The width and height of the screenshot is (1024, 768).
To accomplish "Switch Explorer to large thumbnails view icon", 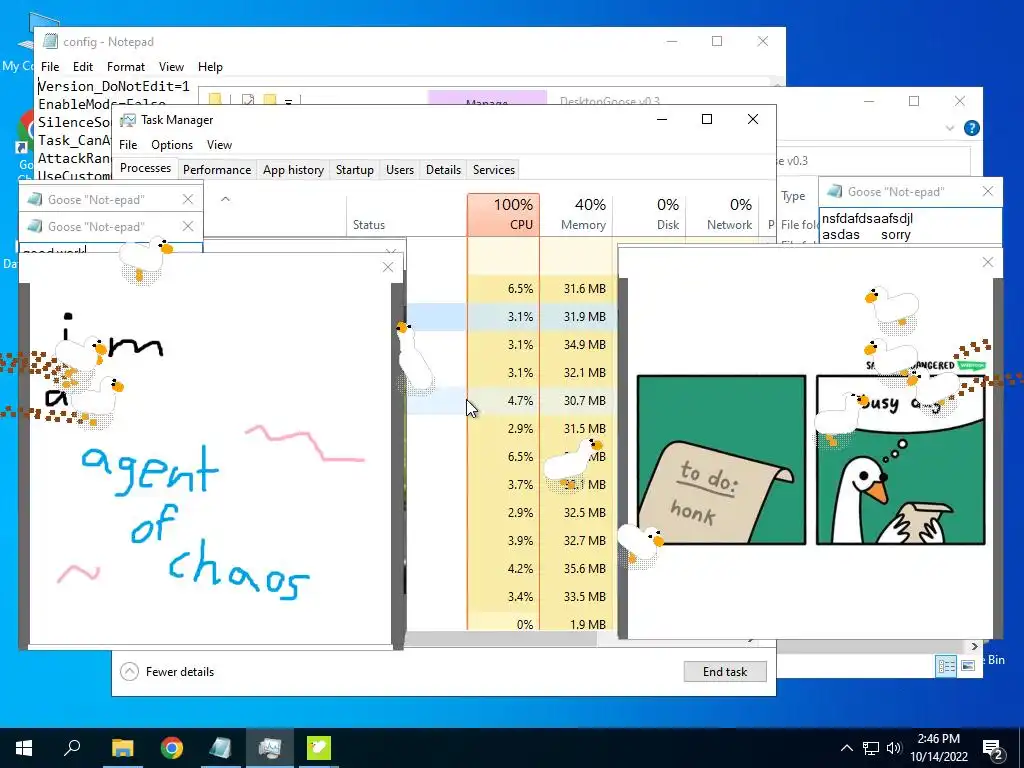I will pos(968,665).
